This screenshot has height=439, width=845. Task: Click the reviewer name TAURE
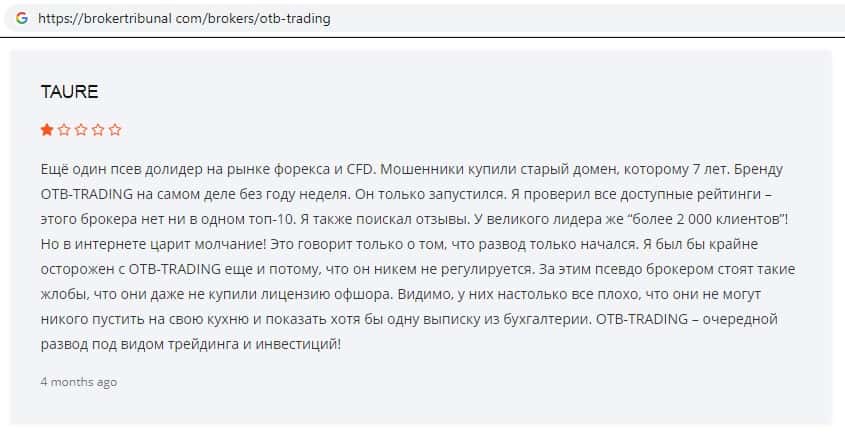pyautogui.click(x=69, y=92)
